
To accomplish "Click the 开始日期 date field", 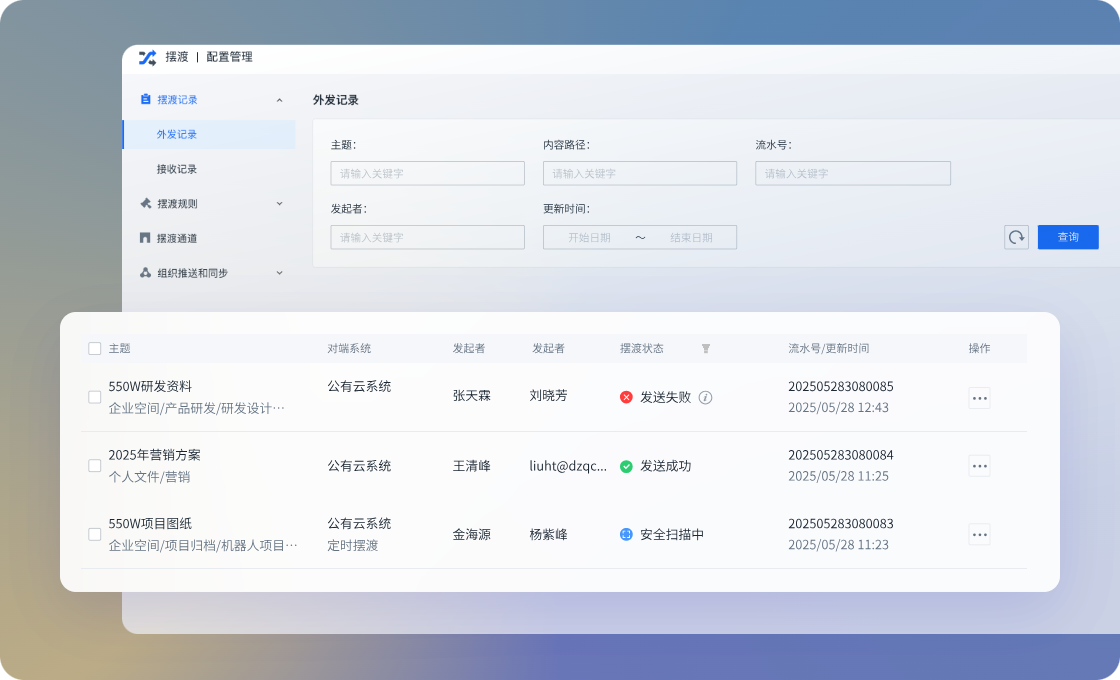I will pos(589,238).
